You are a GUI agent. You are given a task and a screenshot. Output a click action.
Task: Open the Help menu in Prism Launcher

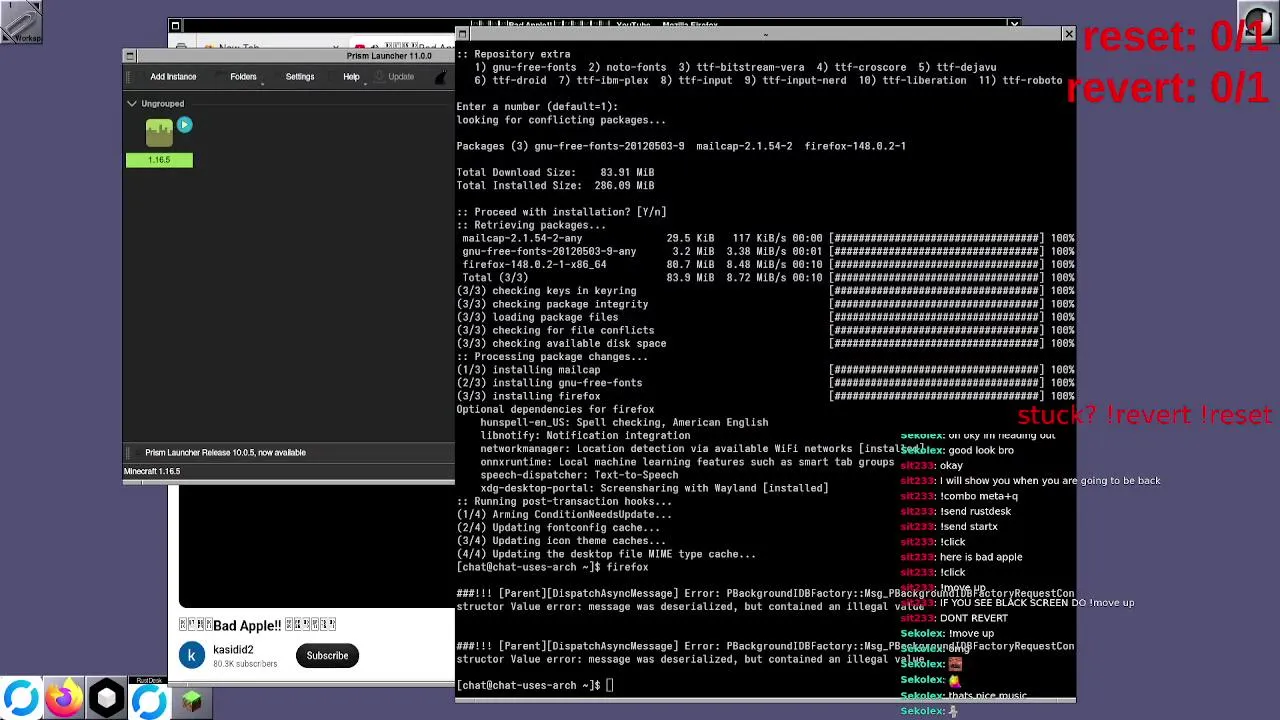[x=351, y=76]
